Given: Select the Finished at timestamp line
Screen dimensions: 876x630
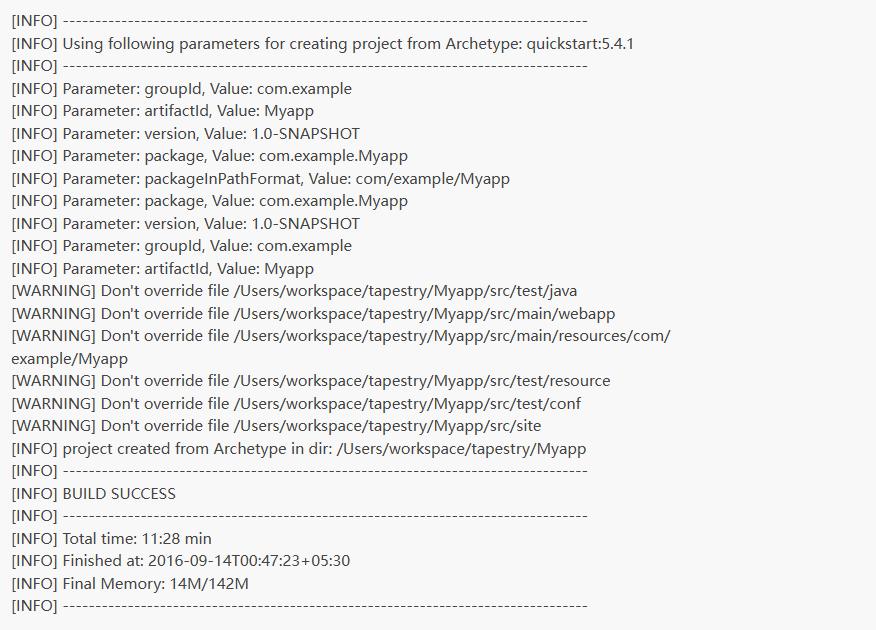Looking at the screenshot, I should click(180, 561).
